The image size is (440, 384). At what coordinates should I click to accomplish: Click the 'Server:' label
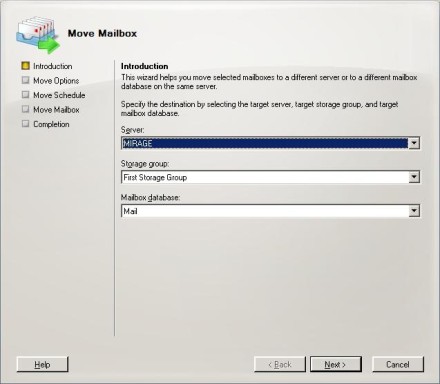coord(133,130)
